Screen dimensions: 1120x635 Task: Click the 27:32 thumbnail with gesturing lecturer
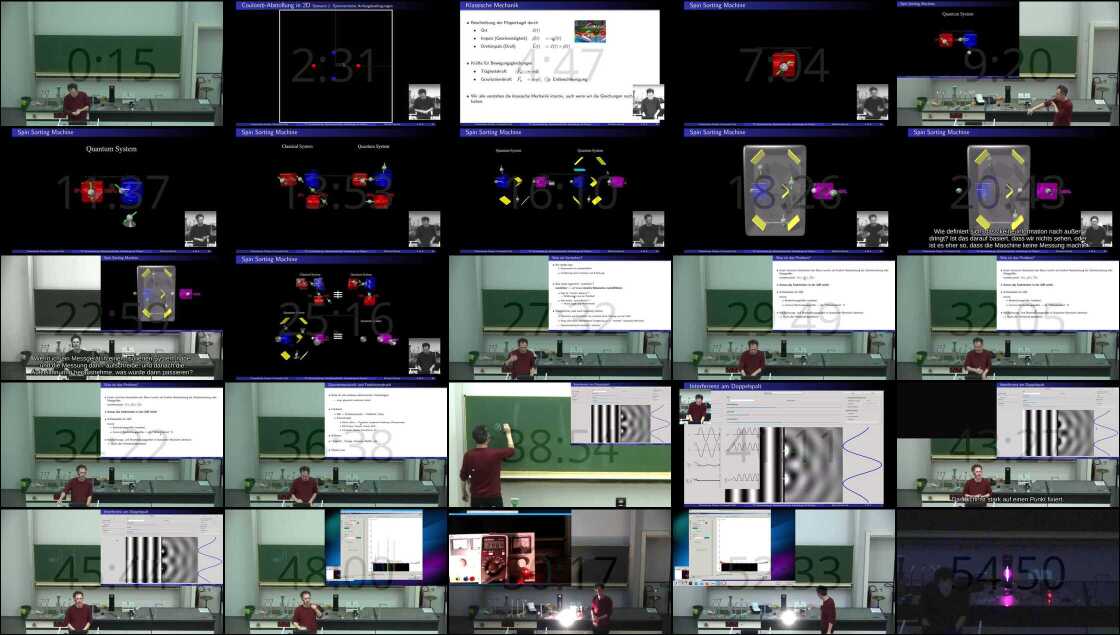559,317
